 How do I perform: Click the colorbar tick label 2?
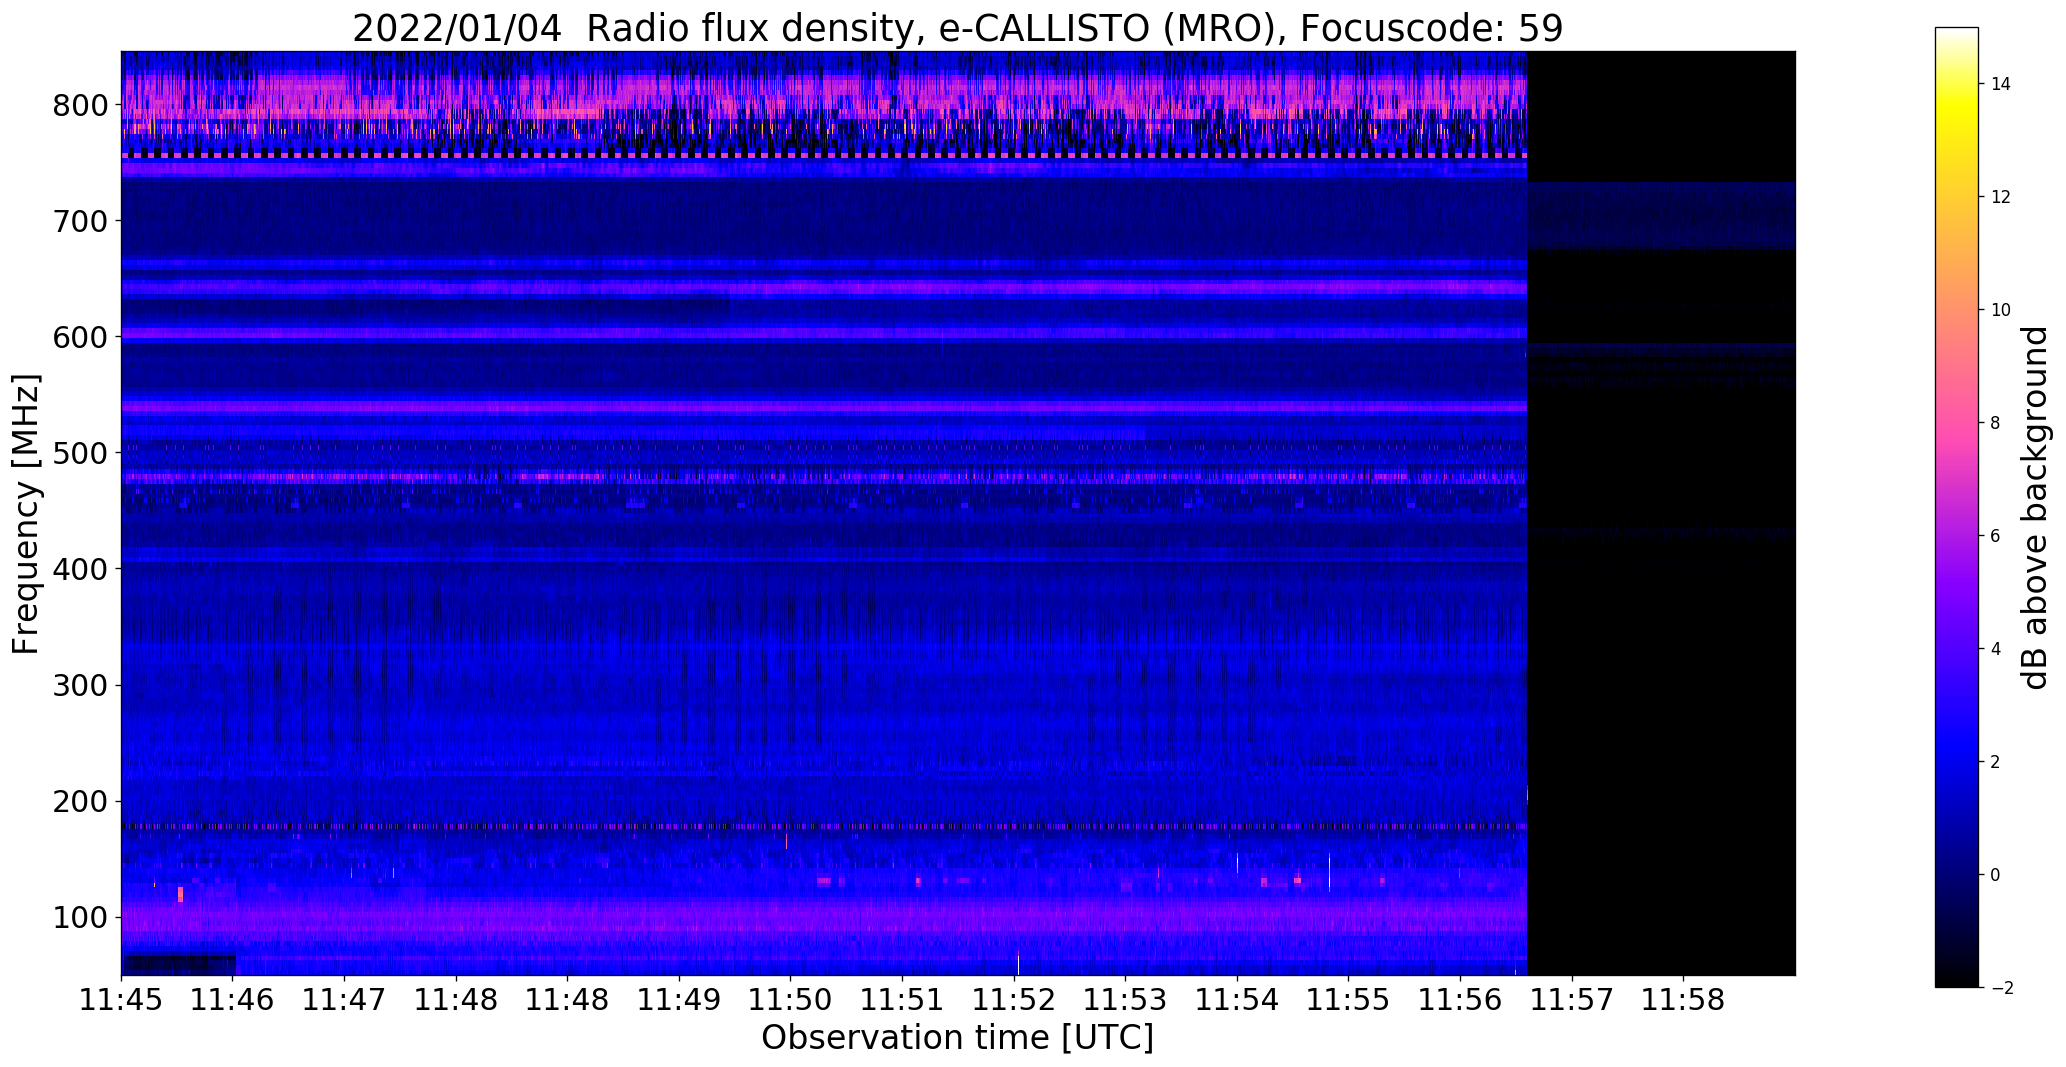(1996, 762)
